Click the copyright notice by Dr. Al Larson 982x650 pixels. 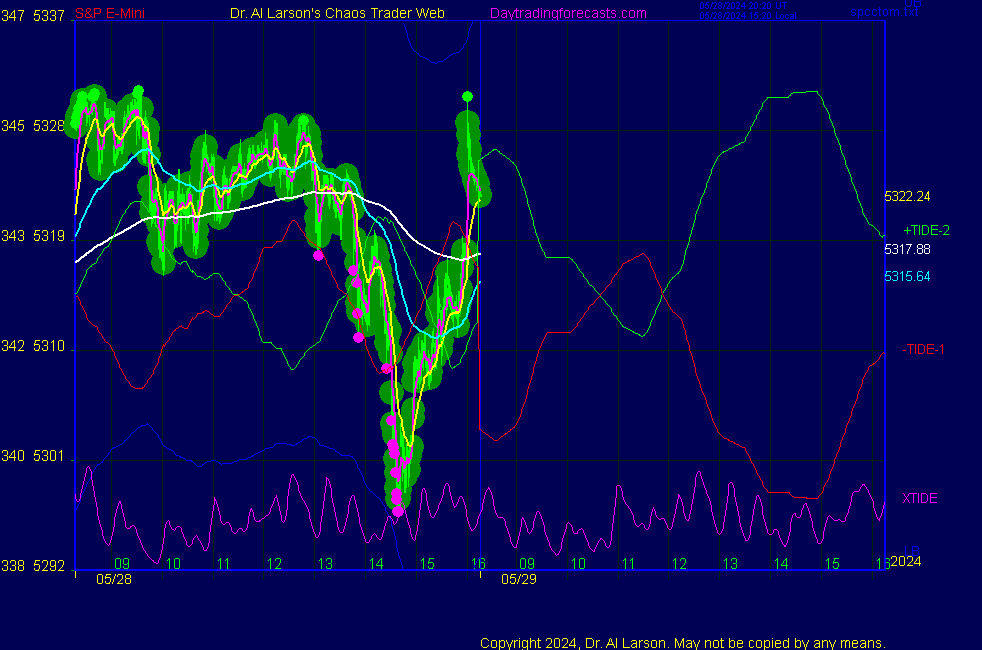[683, 643]
